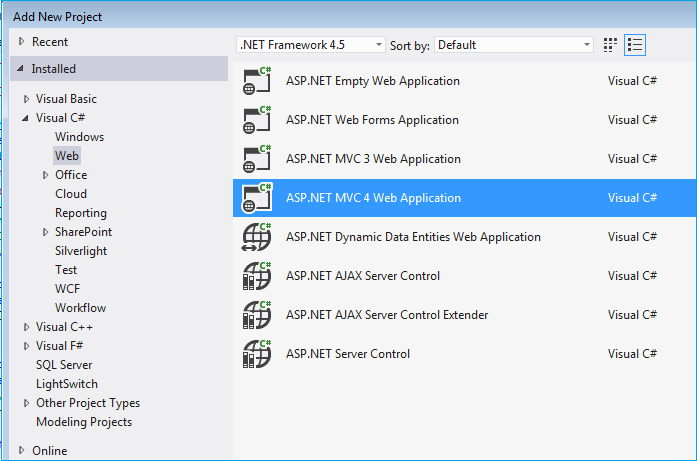Click the ASP.NET Empty Web Application icon
This screenshot has width=697, height=461.
(x=258, y=82)
